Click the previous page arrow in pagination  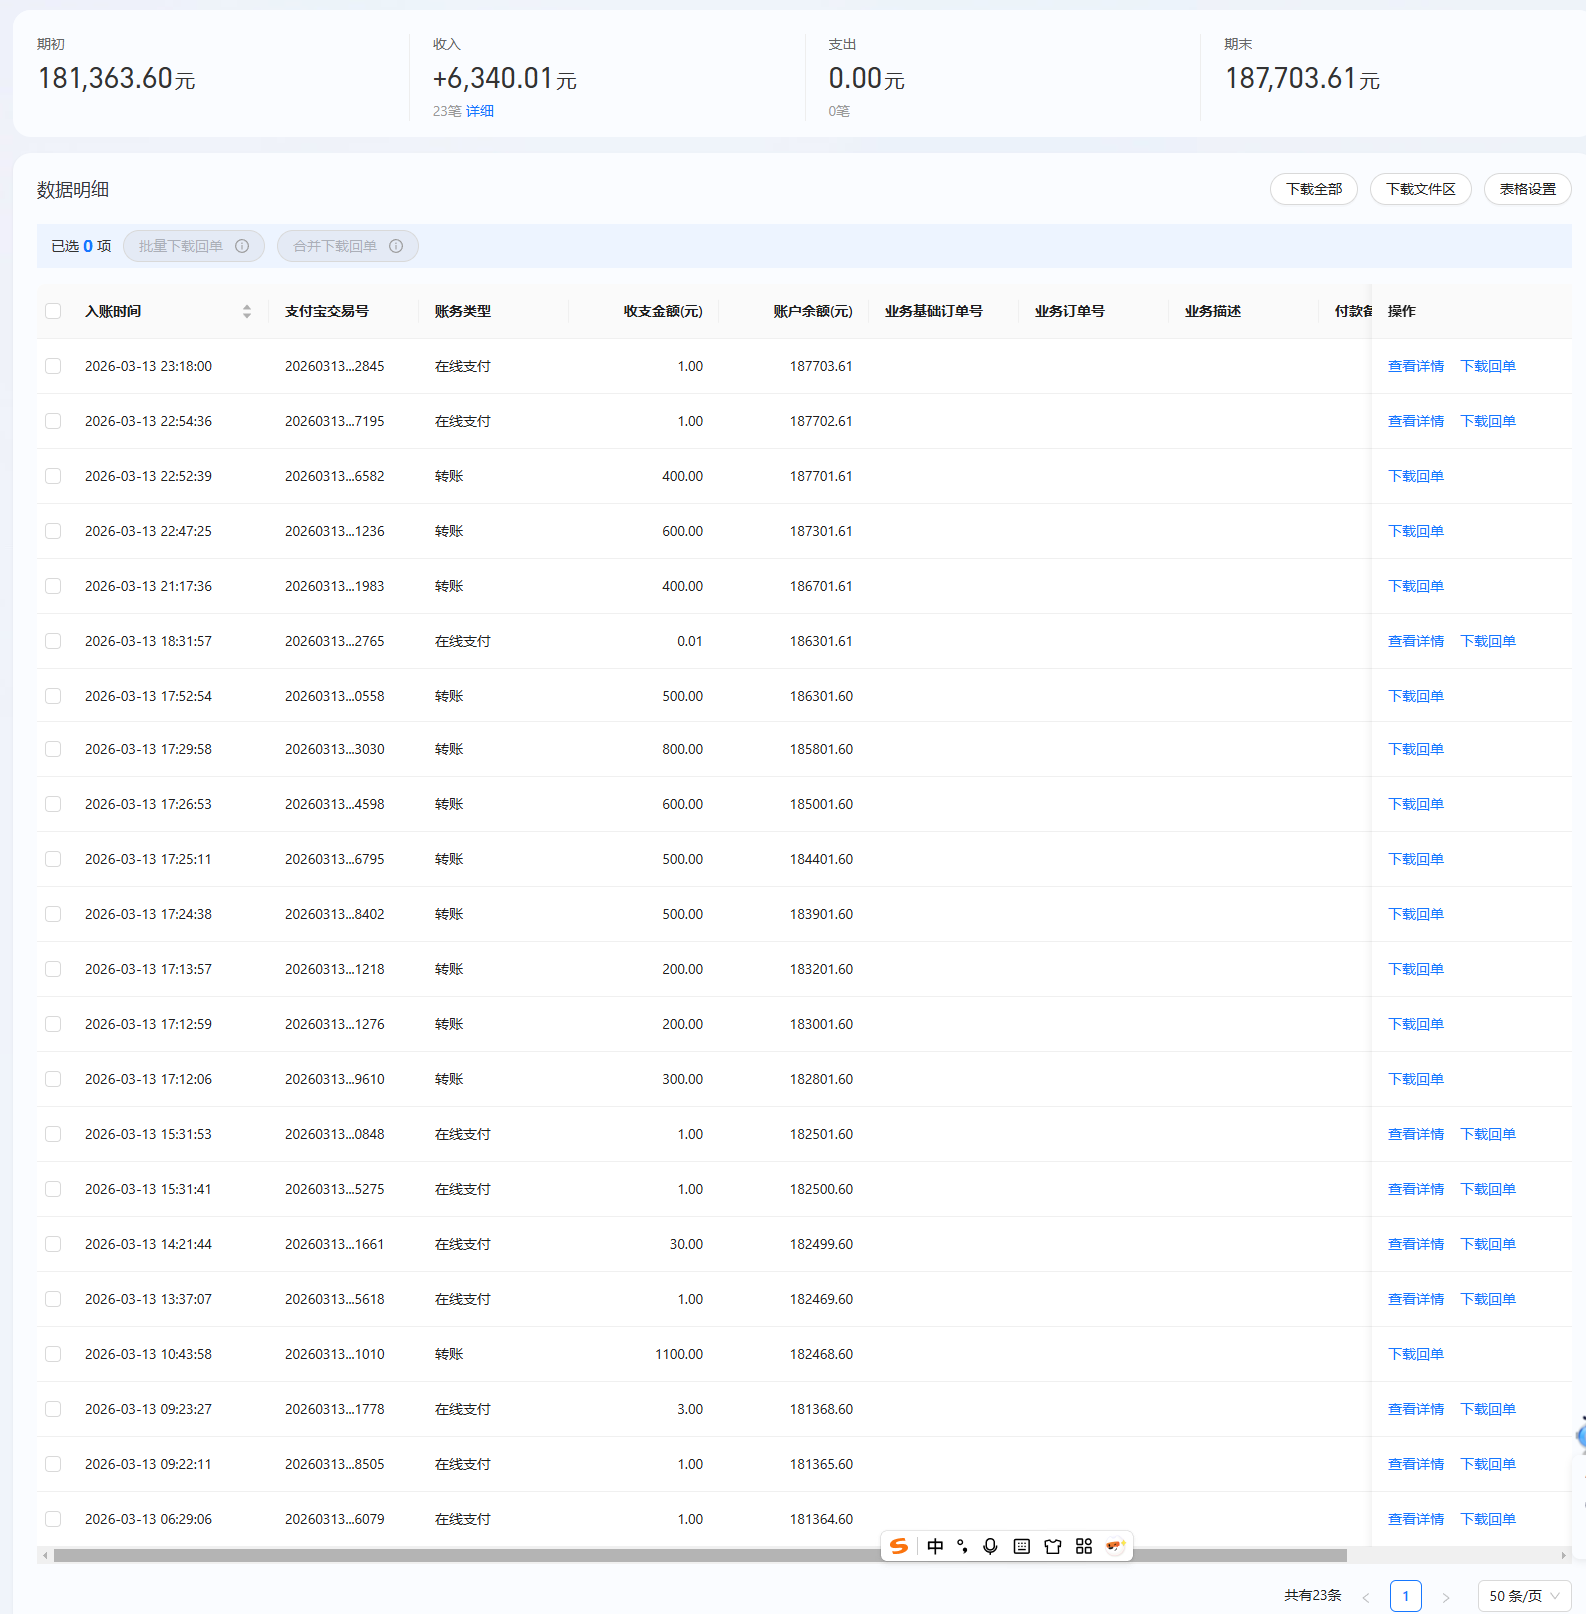(1366, 1597)
